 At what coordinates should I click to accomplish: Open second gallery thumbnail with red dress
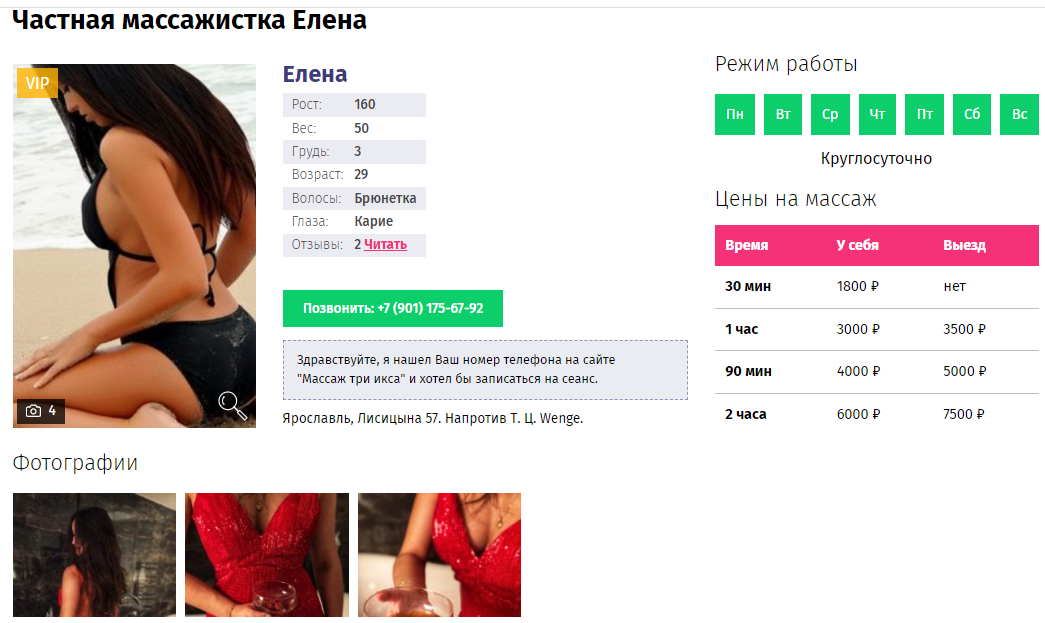pyautogui.click(x=267, y=554)
